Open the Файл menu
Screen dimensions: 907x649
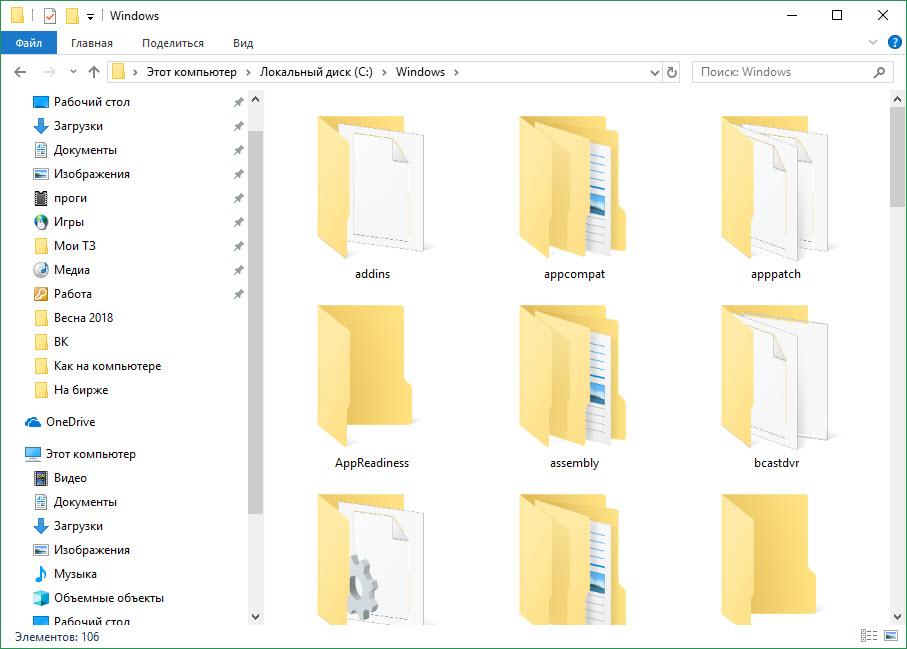[28, 43]
